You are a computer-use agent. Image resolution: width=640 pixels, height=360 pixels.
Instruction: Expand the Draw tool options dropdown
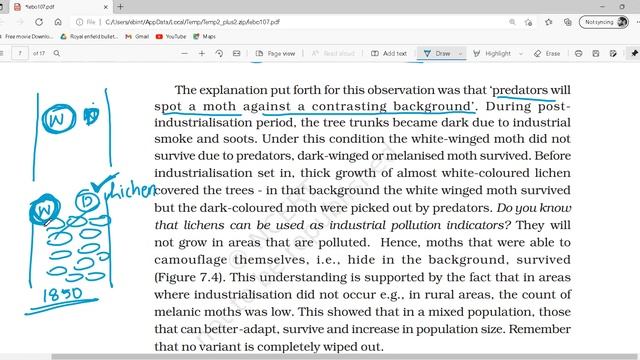(460, 53)
